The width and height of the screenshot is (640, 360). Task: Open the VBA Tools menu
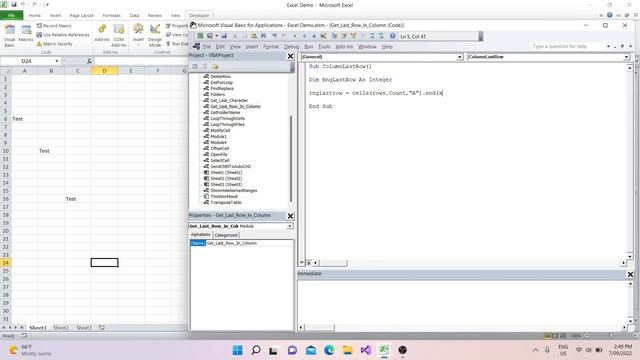(x=324, y=47)
